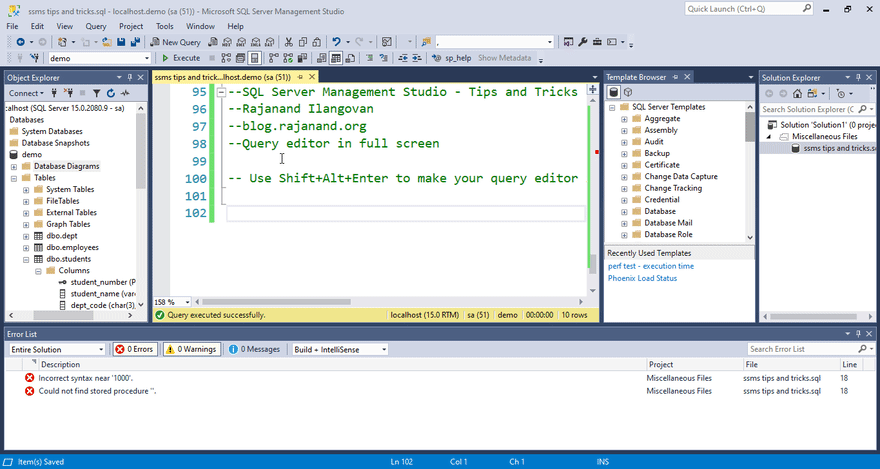This screenshot has height=469, width=880.
Task: Toggle Results to Text output mode
Action: tap(322, 58)
